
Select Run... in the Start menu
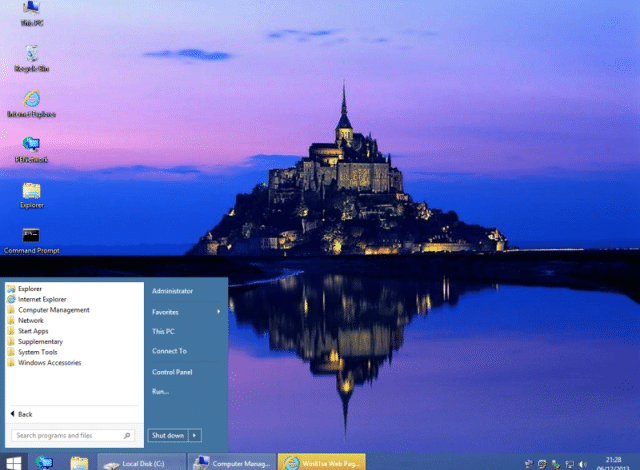(160, 392)
